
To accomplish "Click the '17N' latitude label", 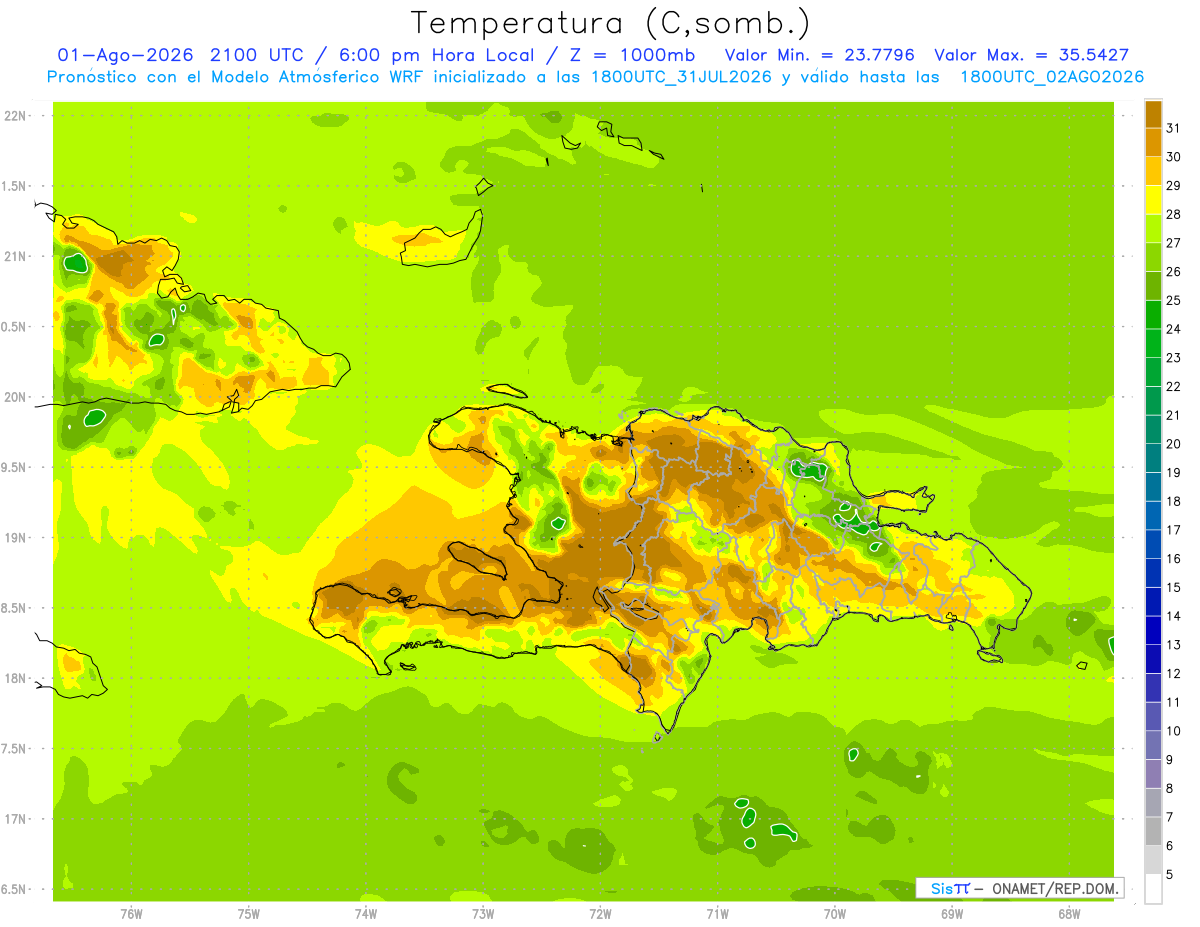I will click(15, 819).
